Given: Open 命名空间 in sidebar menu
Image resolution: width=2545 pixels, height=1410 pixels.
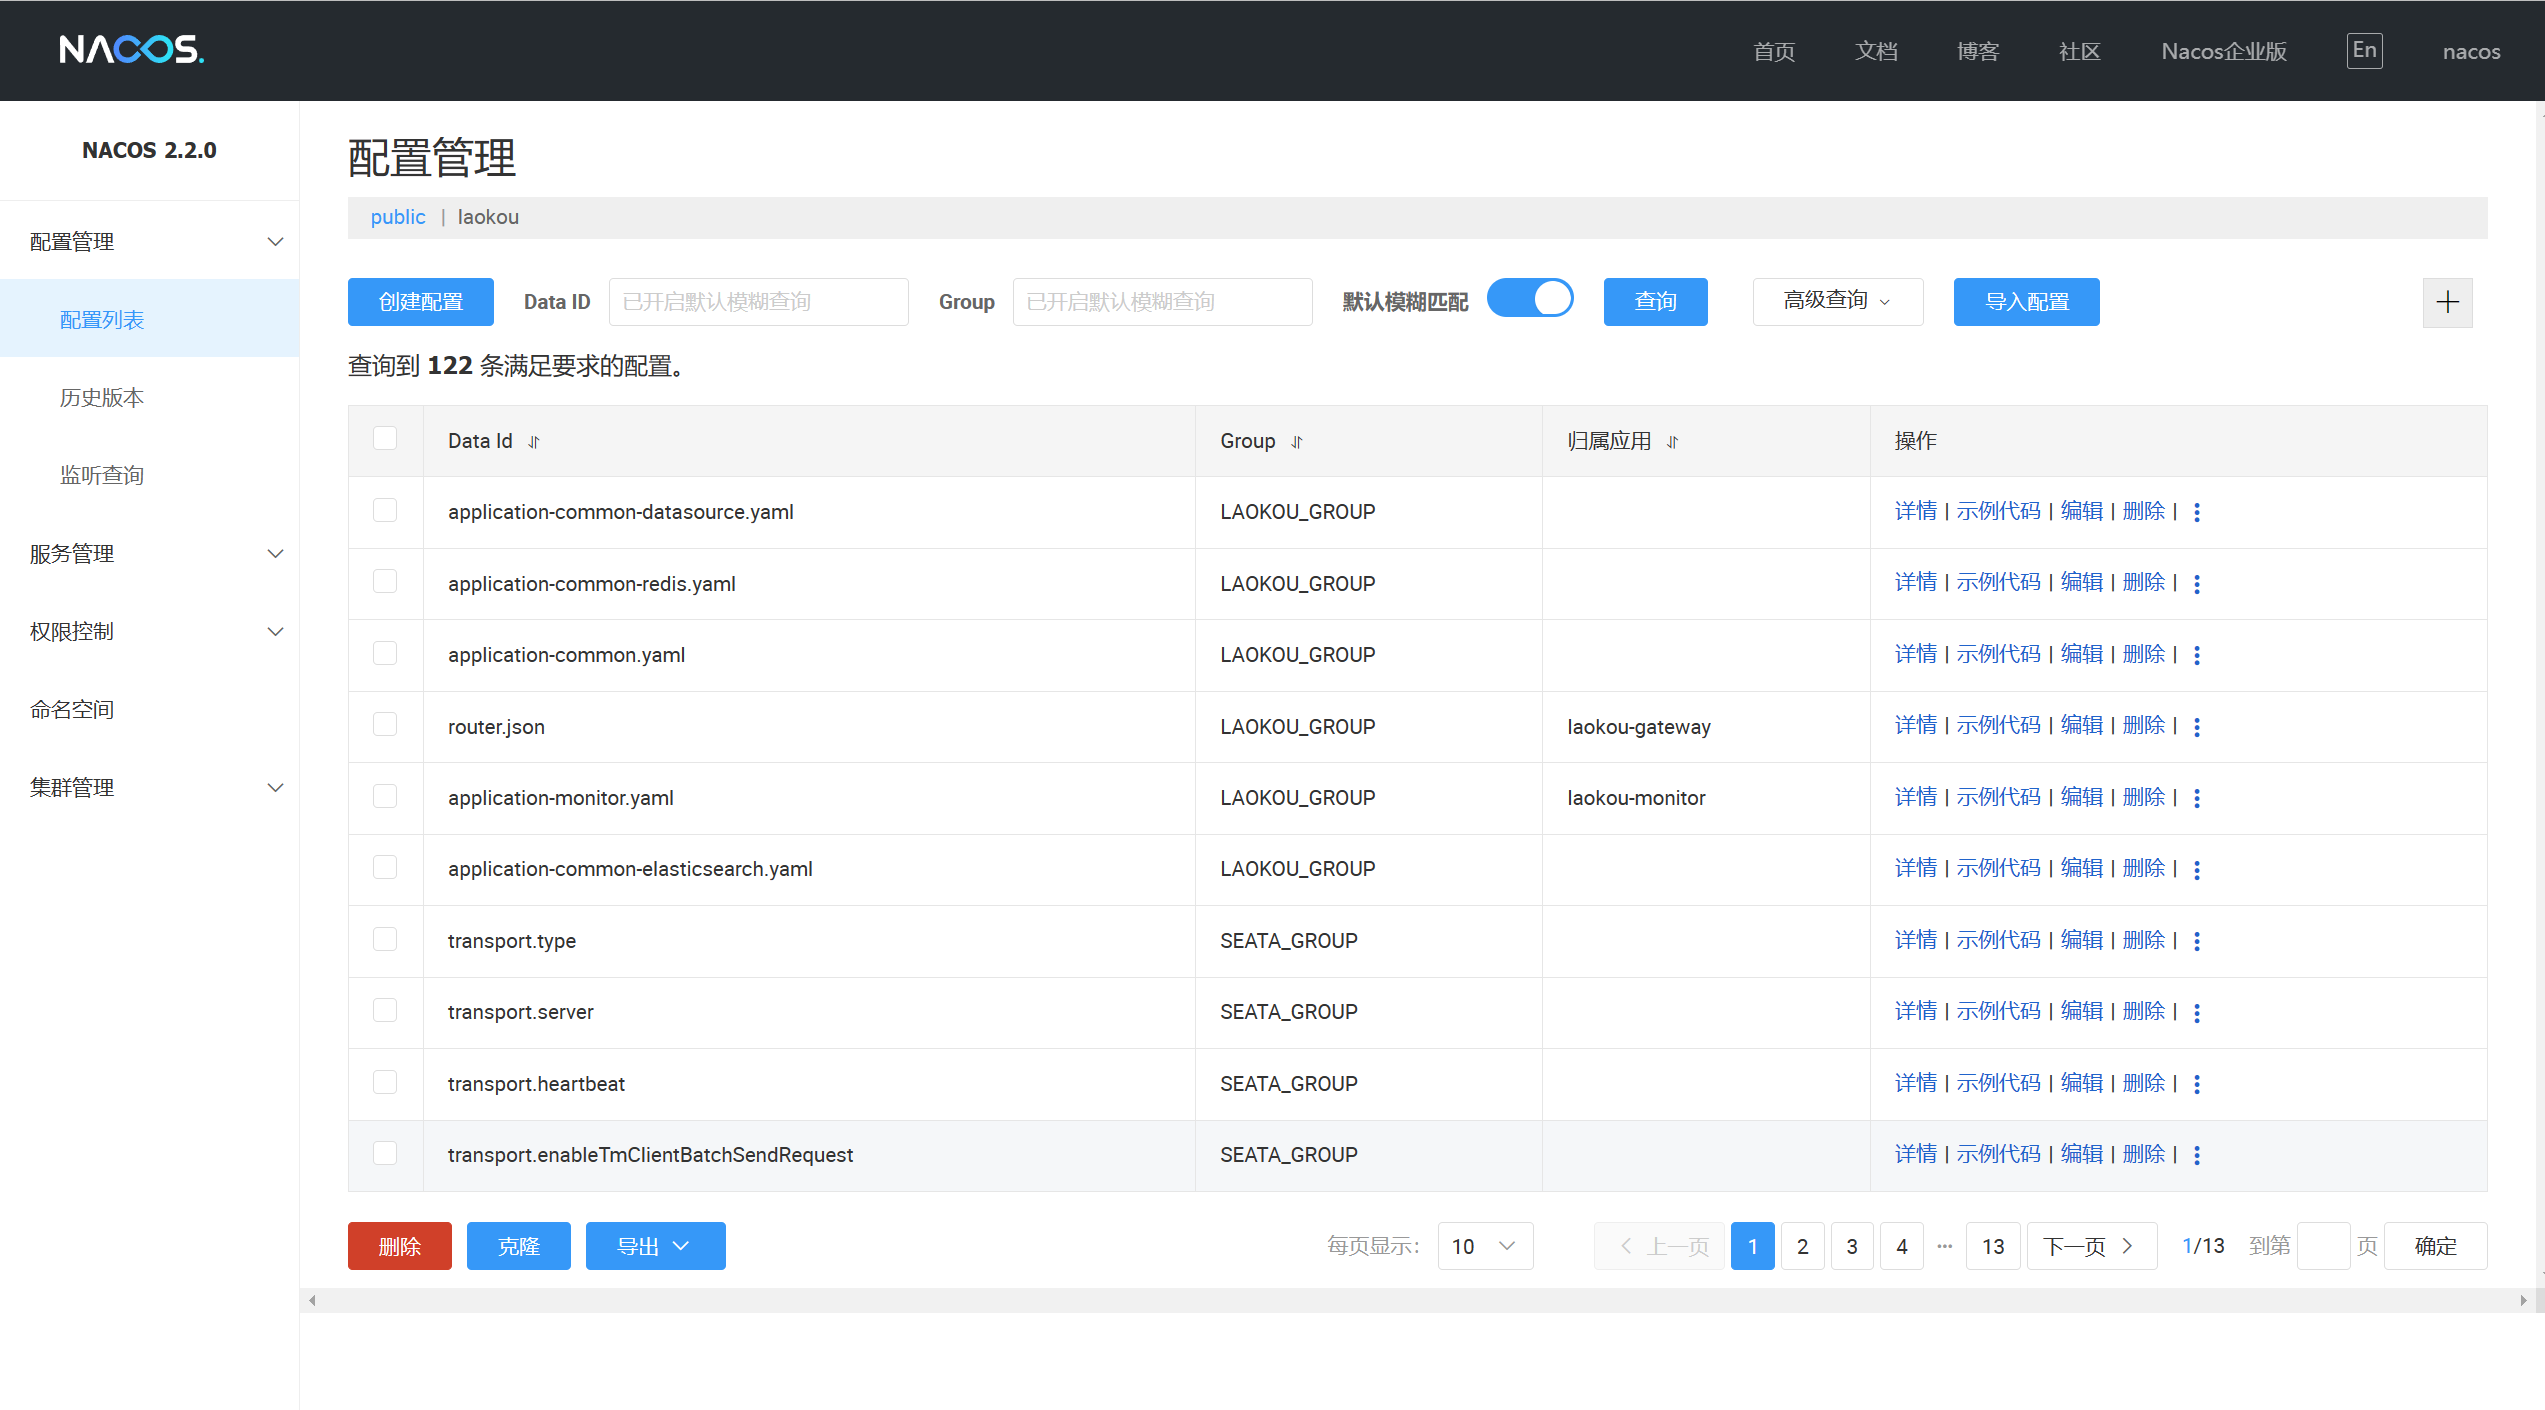Looking at the screenshot, I should [x=72, y=710].
